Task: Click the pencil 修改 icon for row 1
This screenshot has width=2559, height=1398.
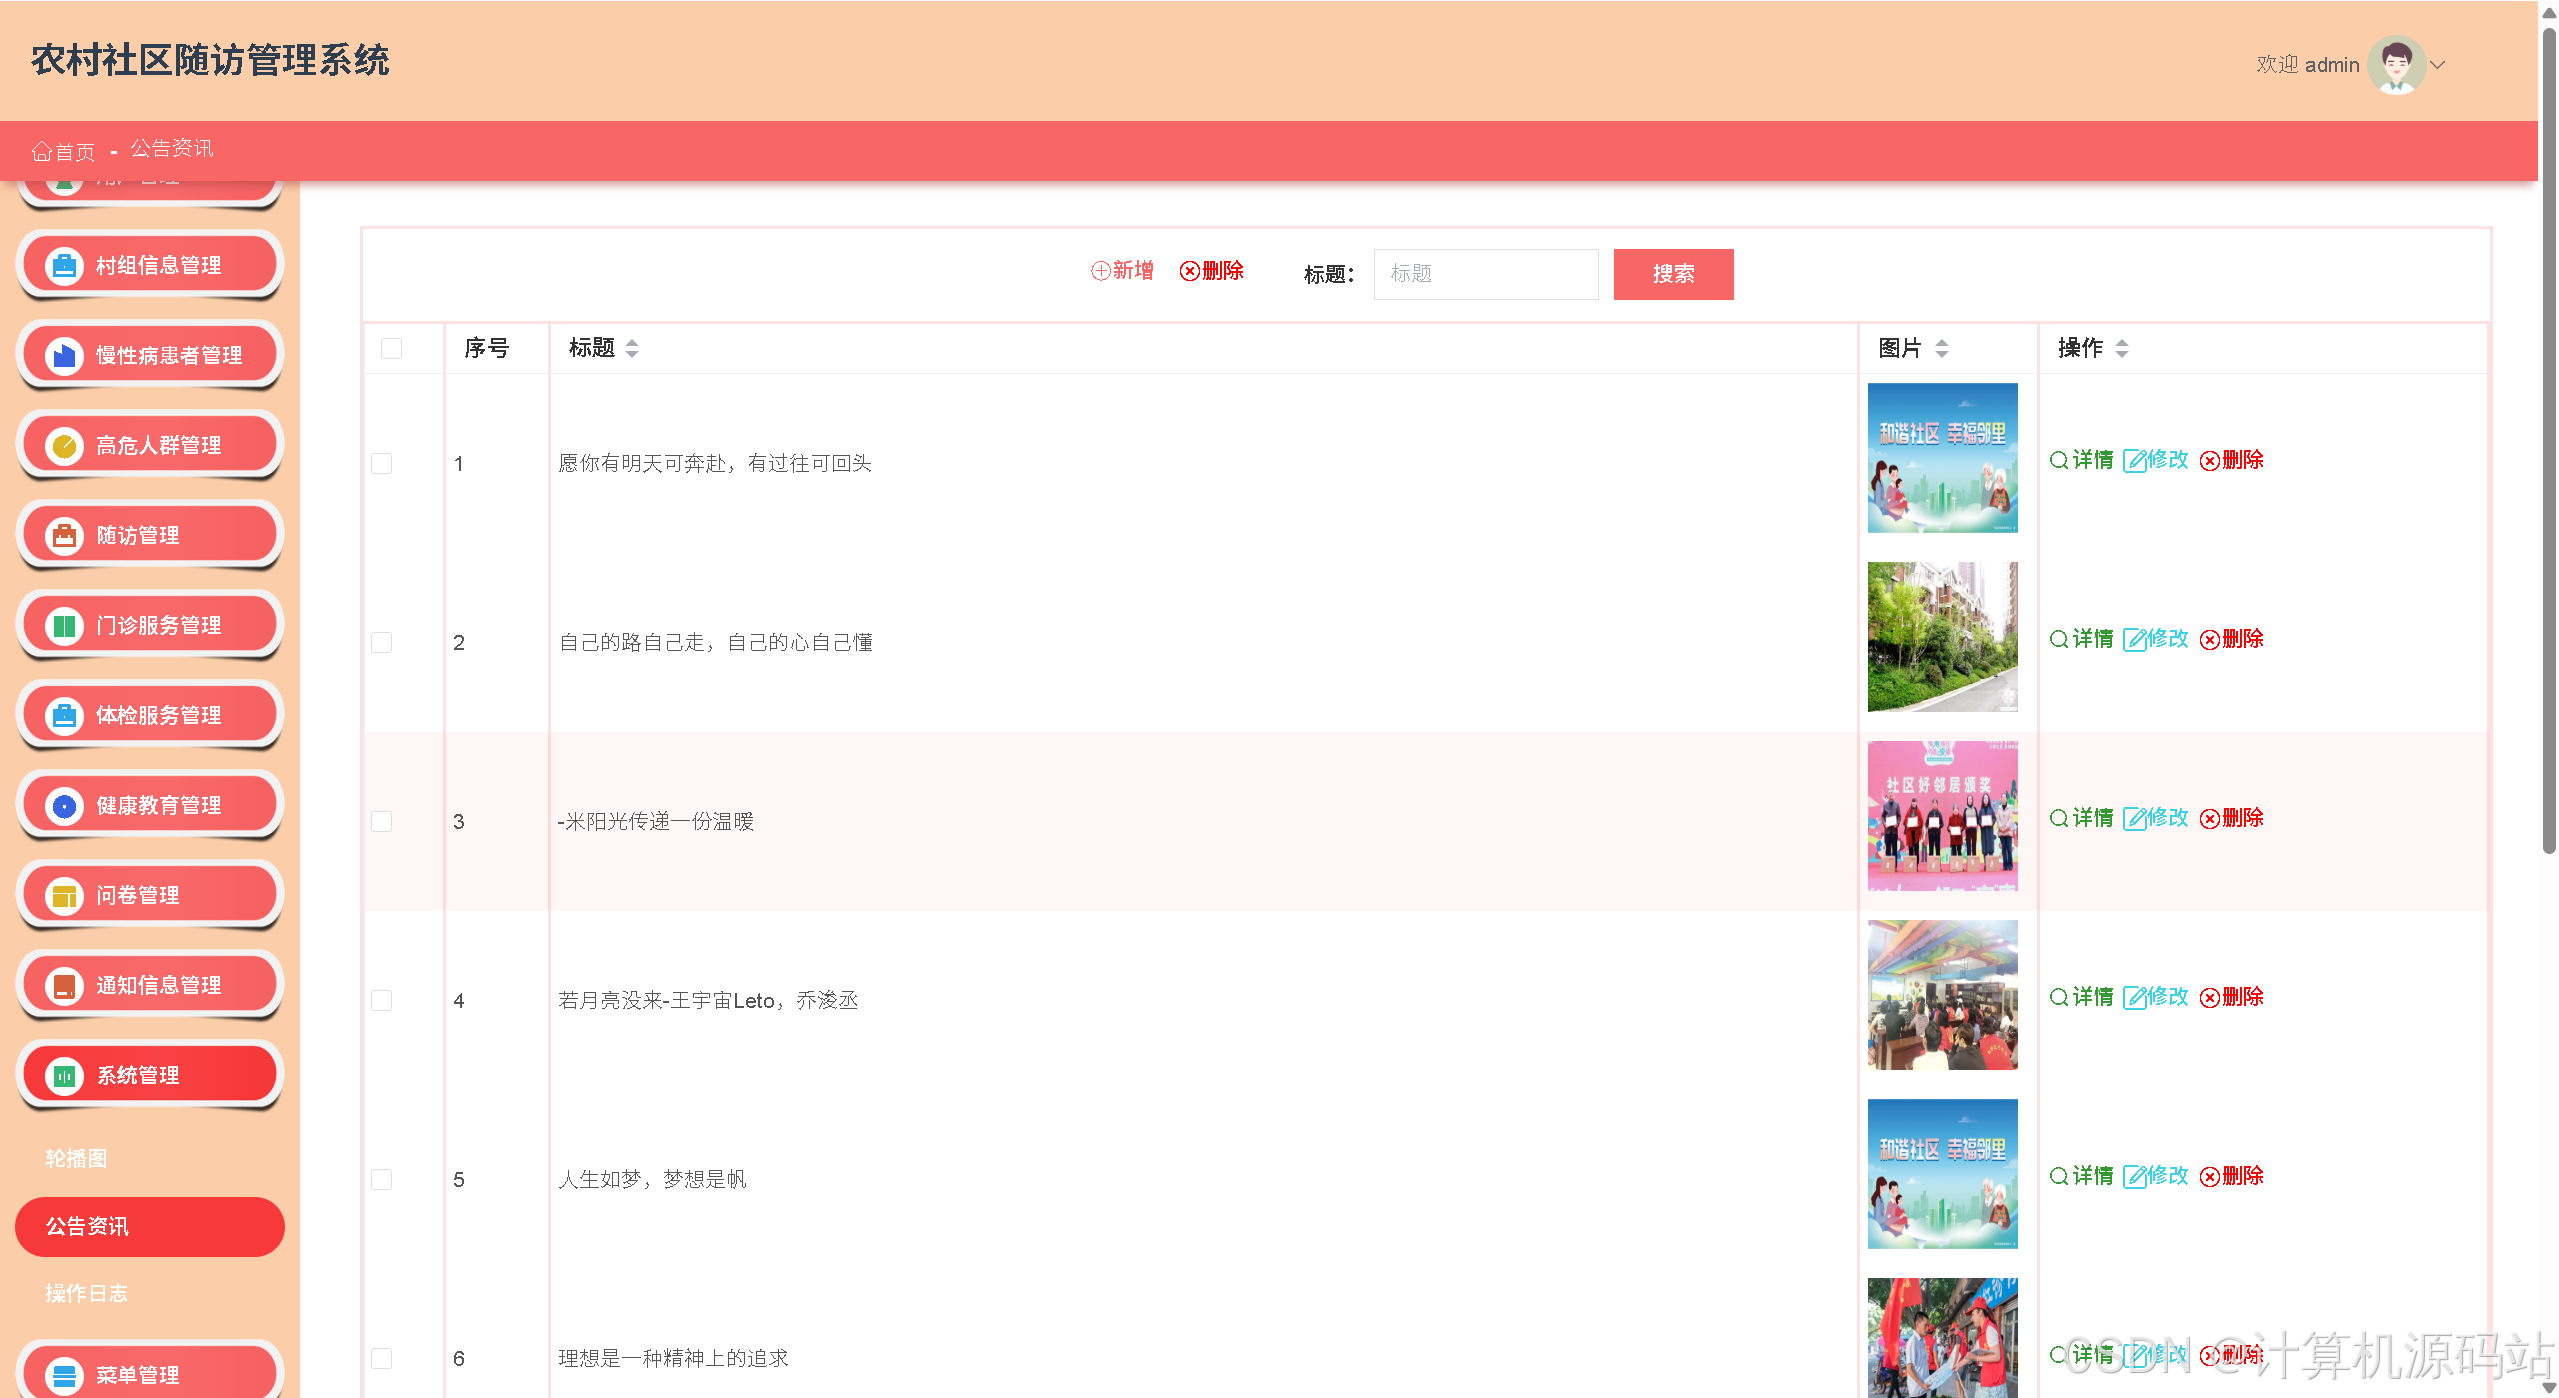Action: (x=2134, y=460)
